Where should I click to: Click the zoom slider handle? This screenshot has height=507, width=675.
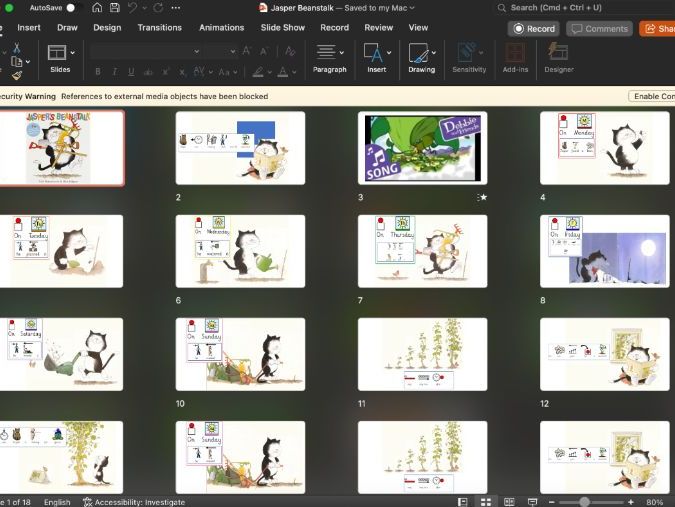tap(584, 502)
